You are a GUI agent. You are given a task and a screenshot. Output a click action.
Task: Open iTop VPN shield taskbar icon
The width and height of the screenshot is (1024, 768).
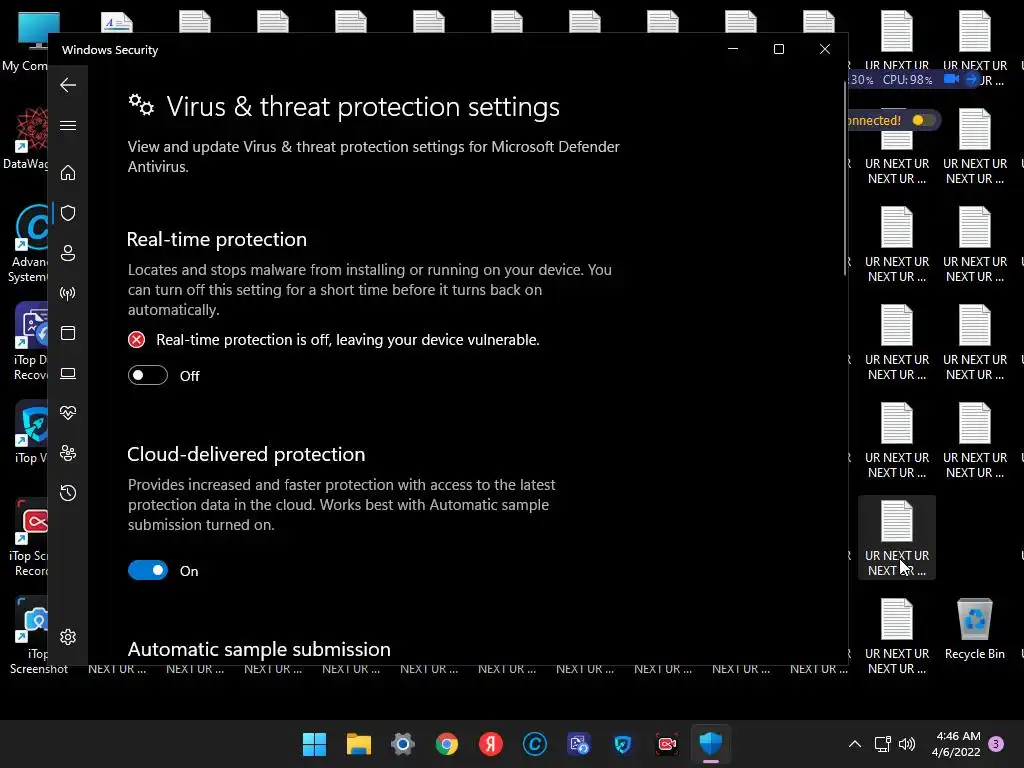point(623,744)
